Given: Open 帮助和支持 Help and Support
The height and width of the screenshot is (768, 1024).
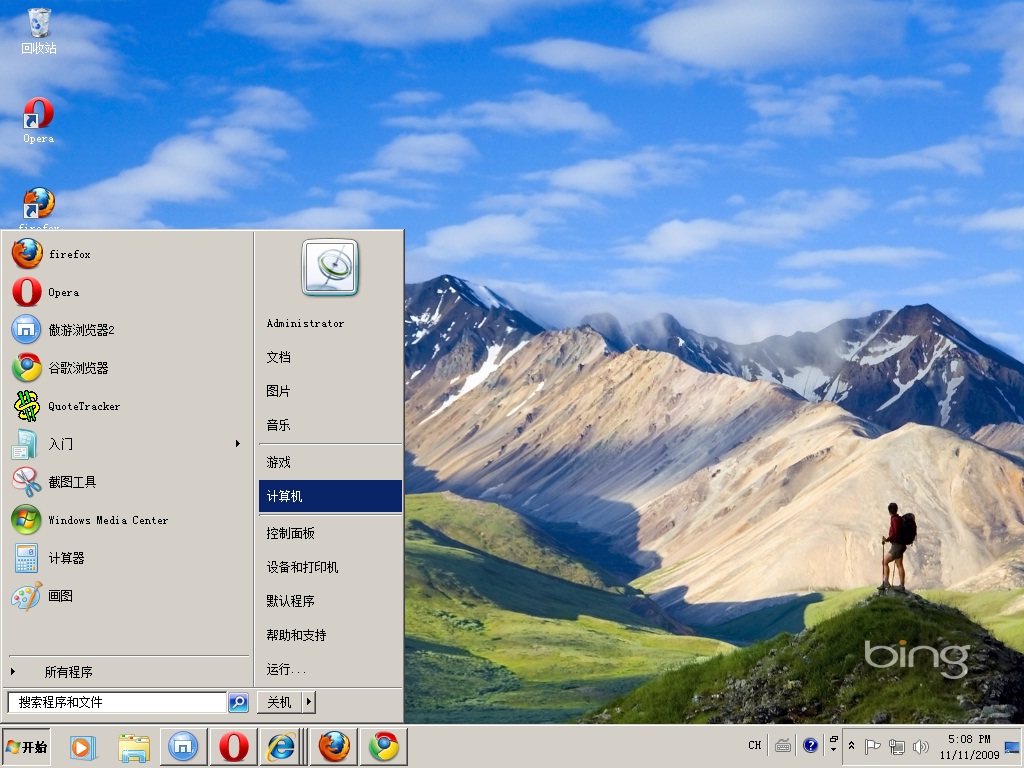Looking at the screenshot, I should point(330,635).
